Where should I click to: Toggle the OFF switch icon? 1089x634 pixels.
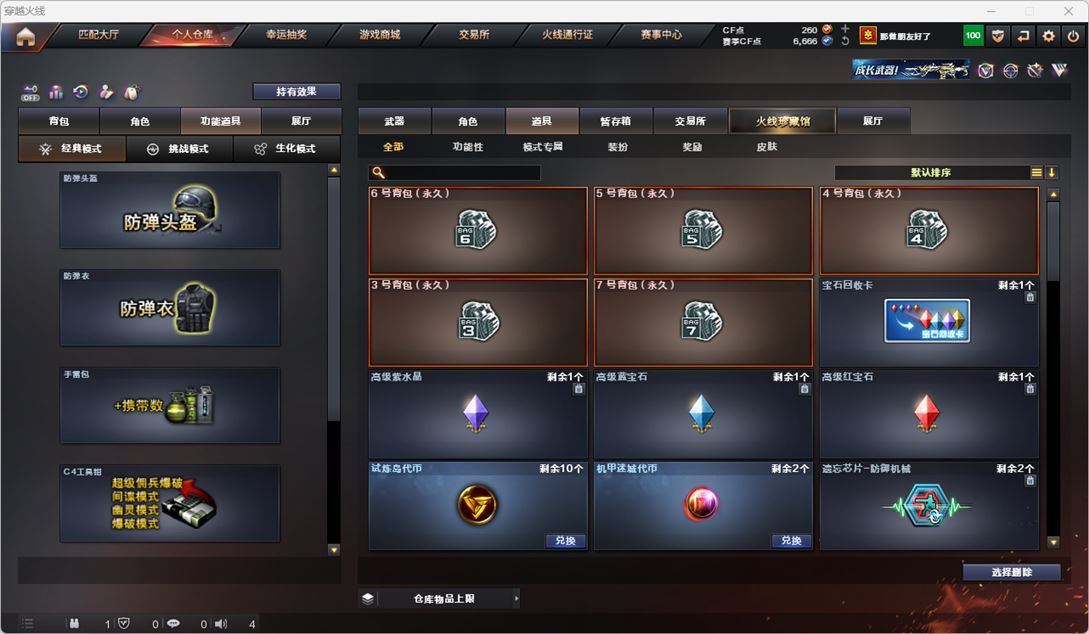tap(30, 92)
